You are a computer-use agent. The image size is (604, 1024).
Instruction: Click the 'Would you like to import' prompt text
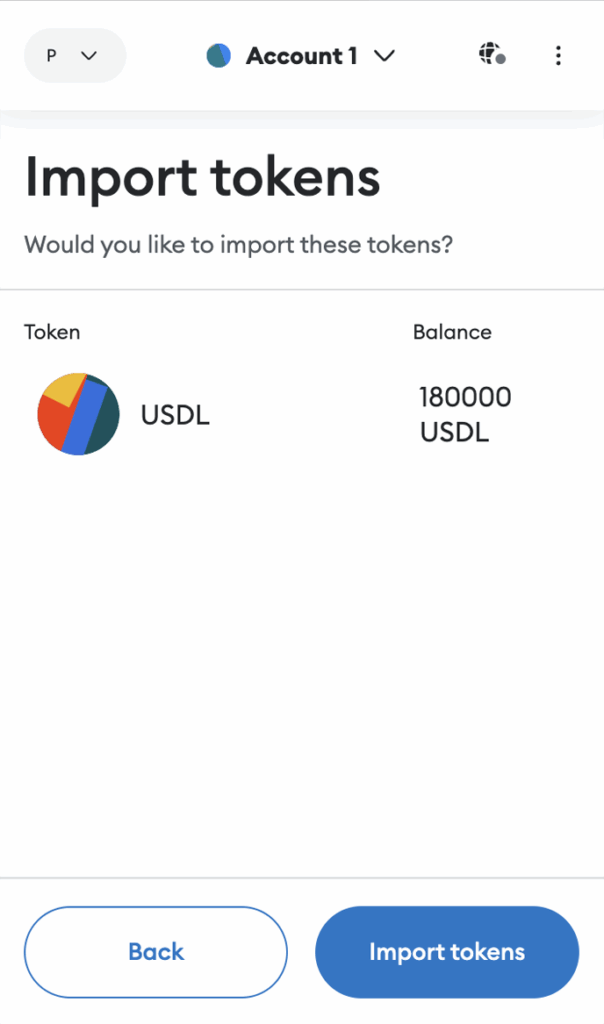[238, 245]
